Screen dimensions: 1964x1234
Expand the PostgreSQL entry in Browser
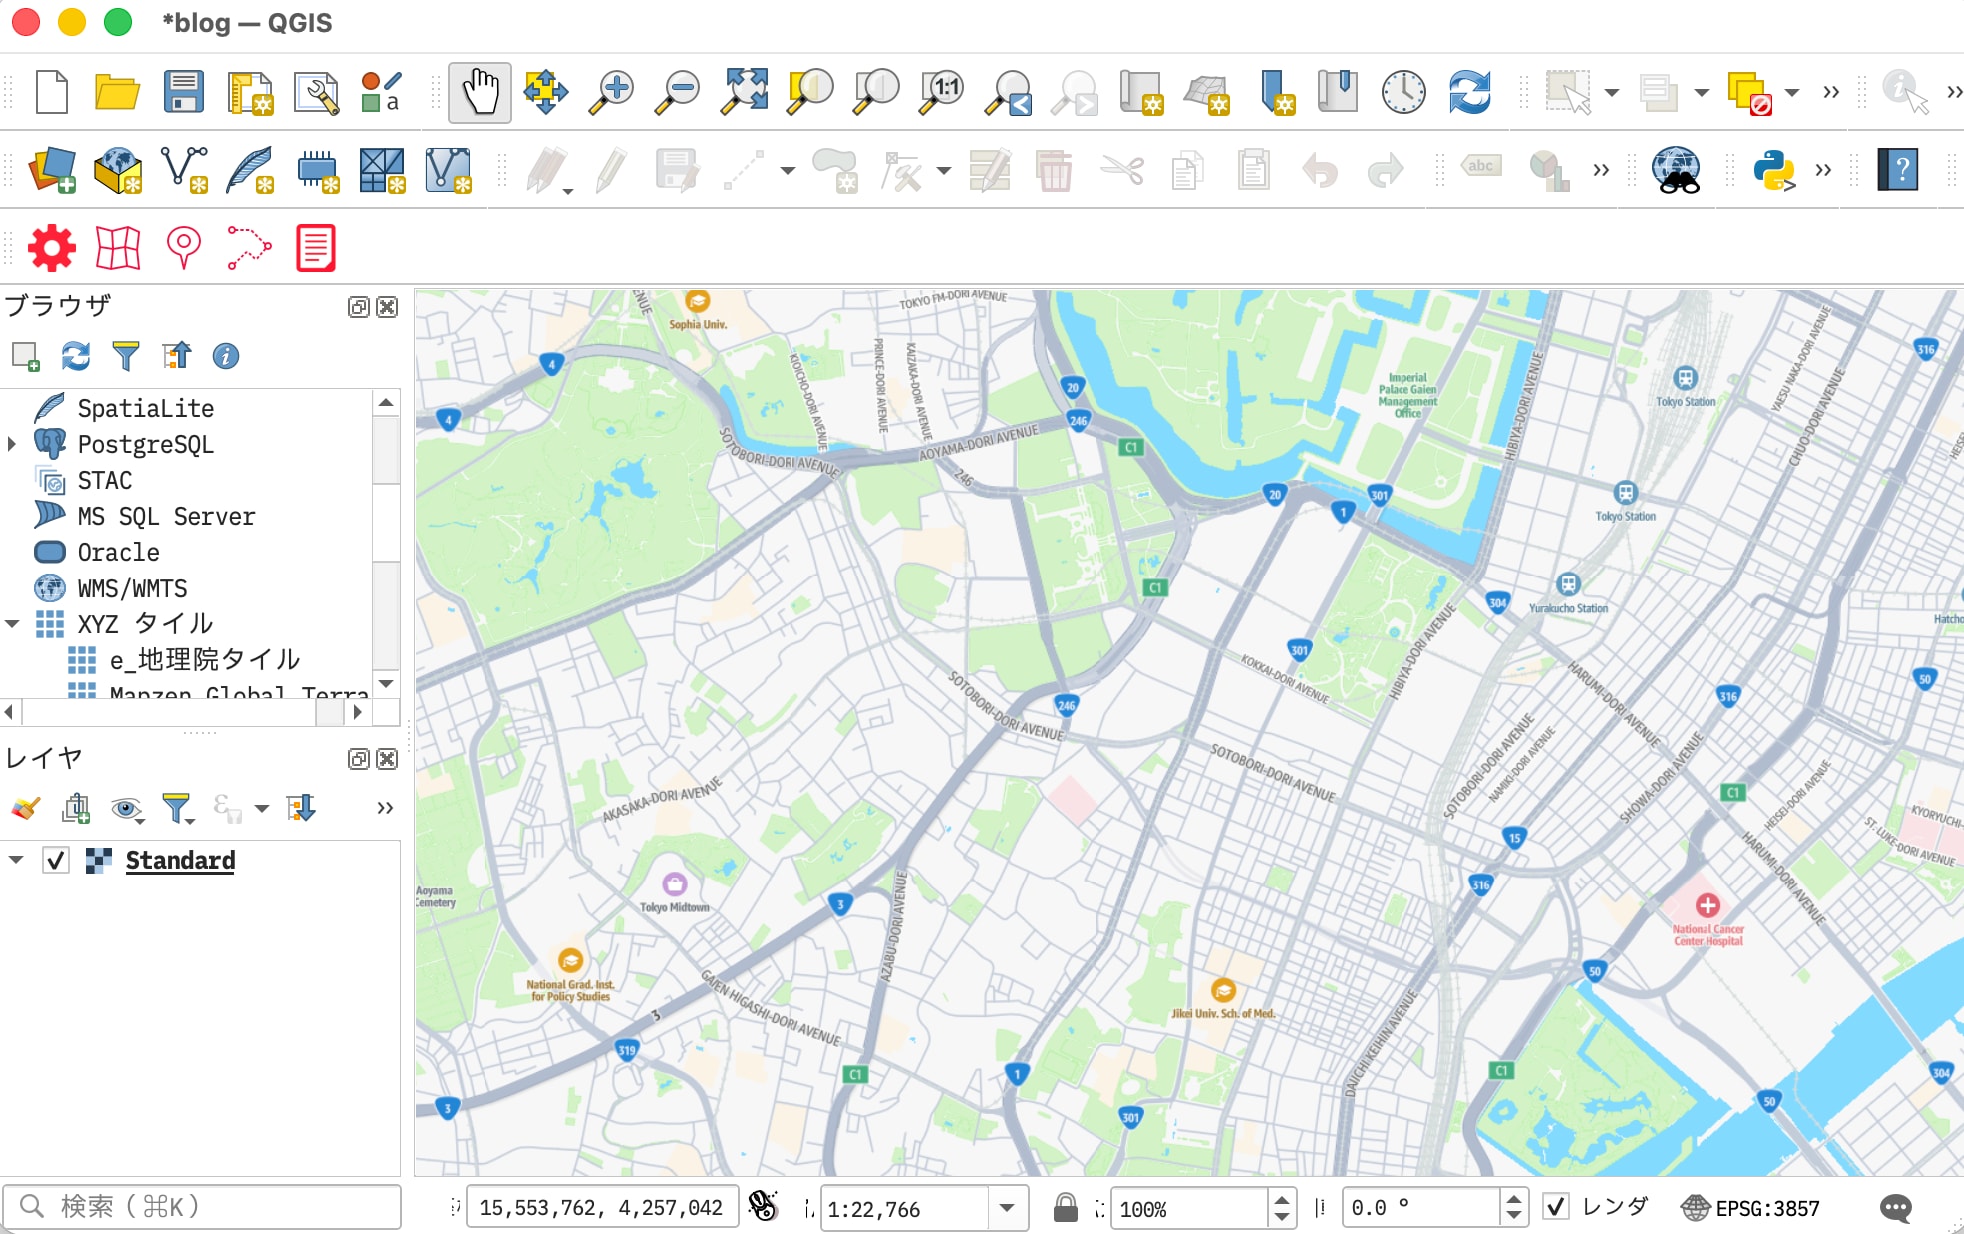tap(11, 444)
